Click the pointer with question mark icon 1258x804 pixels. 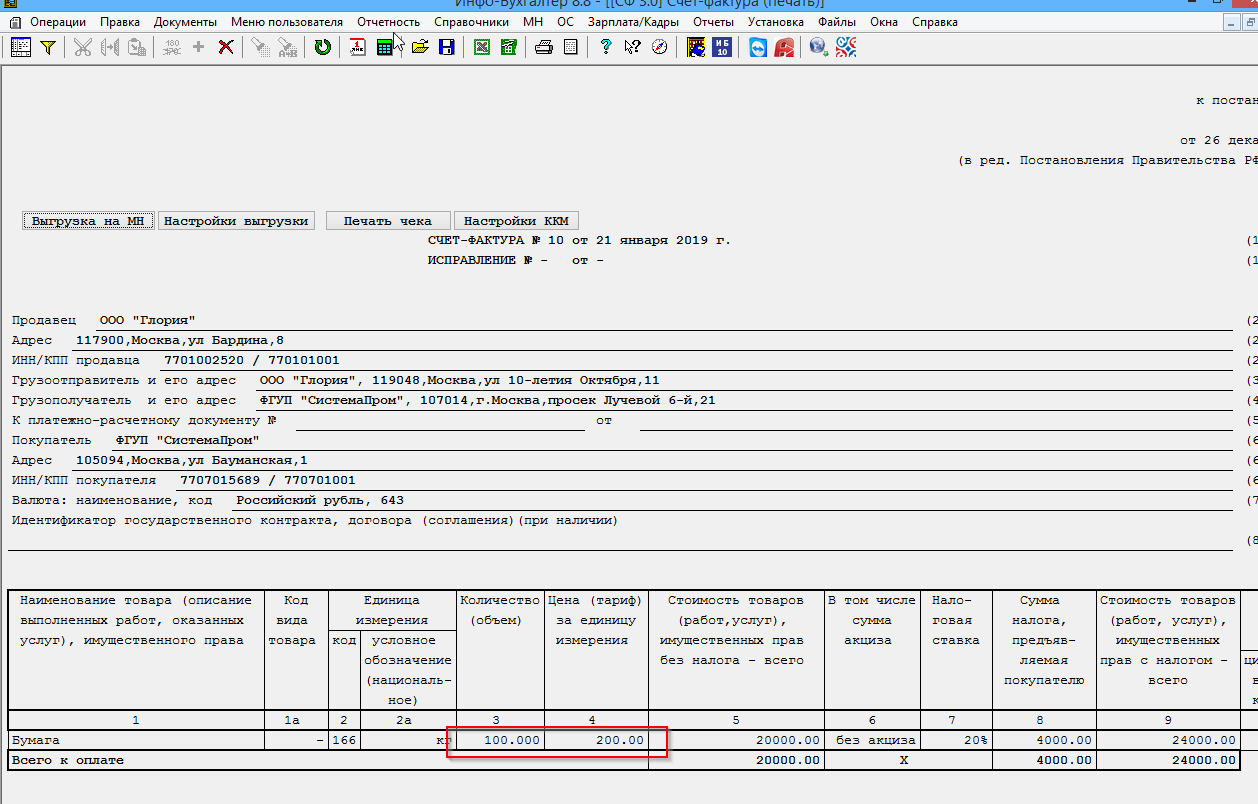(x=632, y=47)
